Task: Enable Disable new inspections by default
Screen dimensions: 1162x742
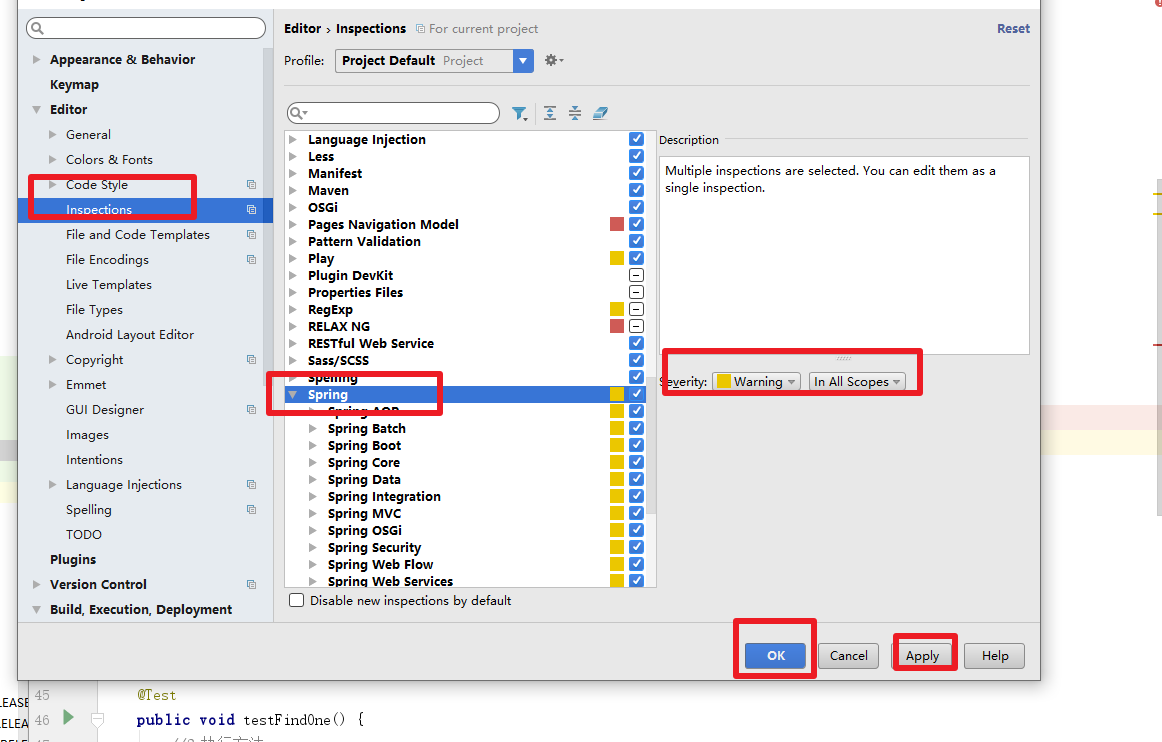Action: tap(296, 600)
